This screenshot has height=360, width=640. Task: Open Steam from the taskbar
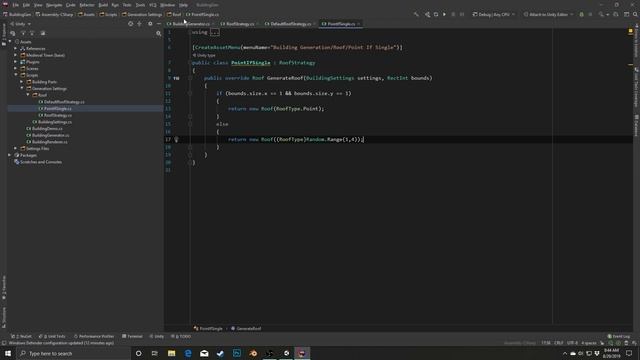220,353
